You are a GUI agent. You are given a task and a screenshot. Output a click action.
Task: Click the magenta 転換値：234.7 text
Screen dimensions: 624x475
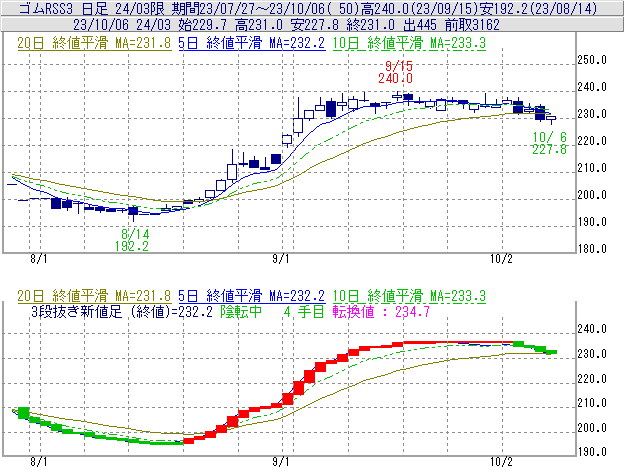tap(381, 311)
